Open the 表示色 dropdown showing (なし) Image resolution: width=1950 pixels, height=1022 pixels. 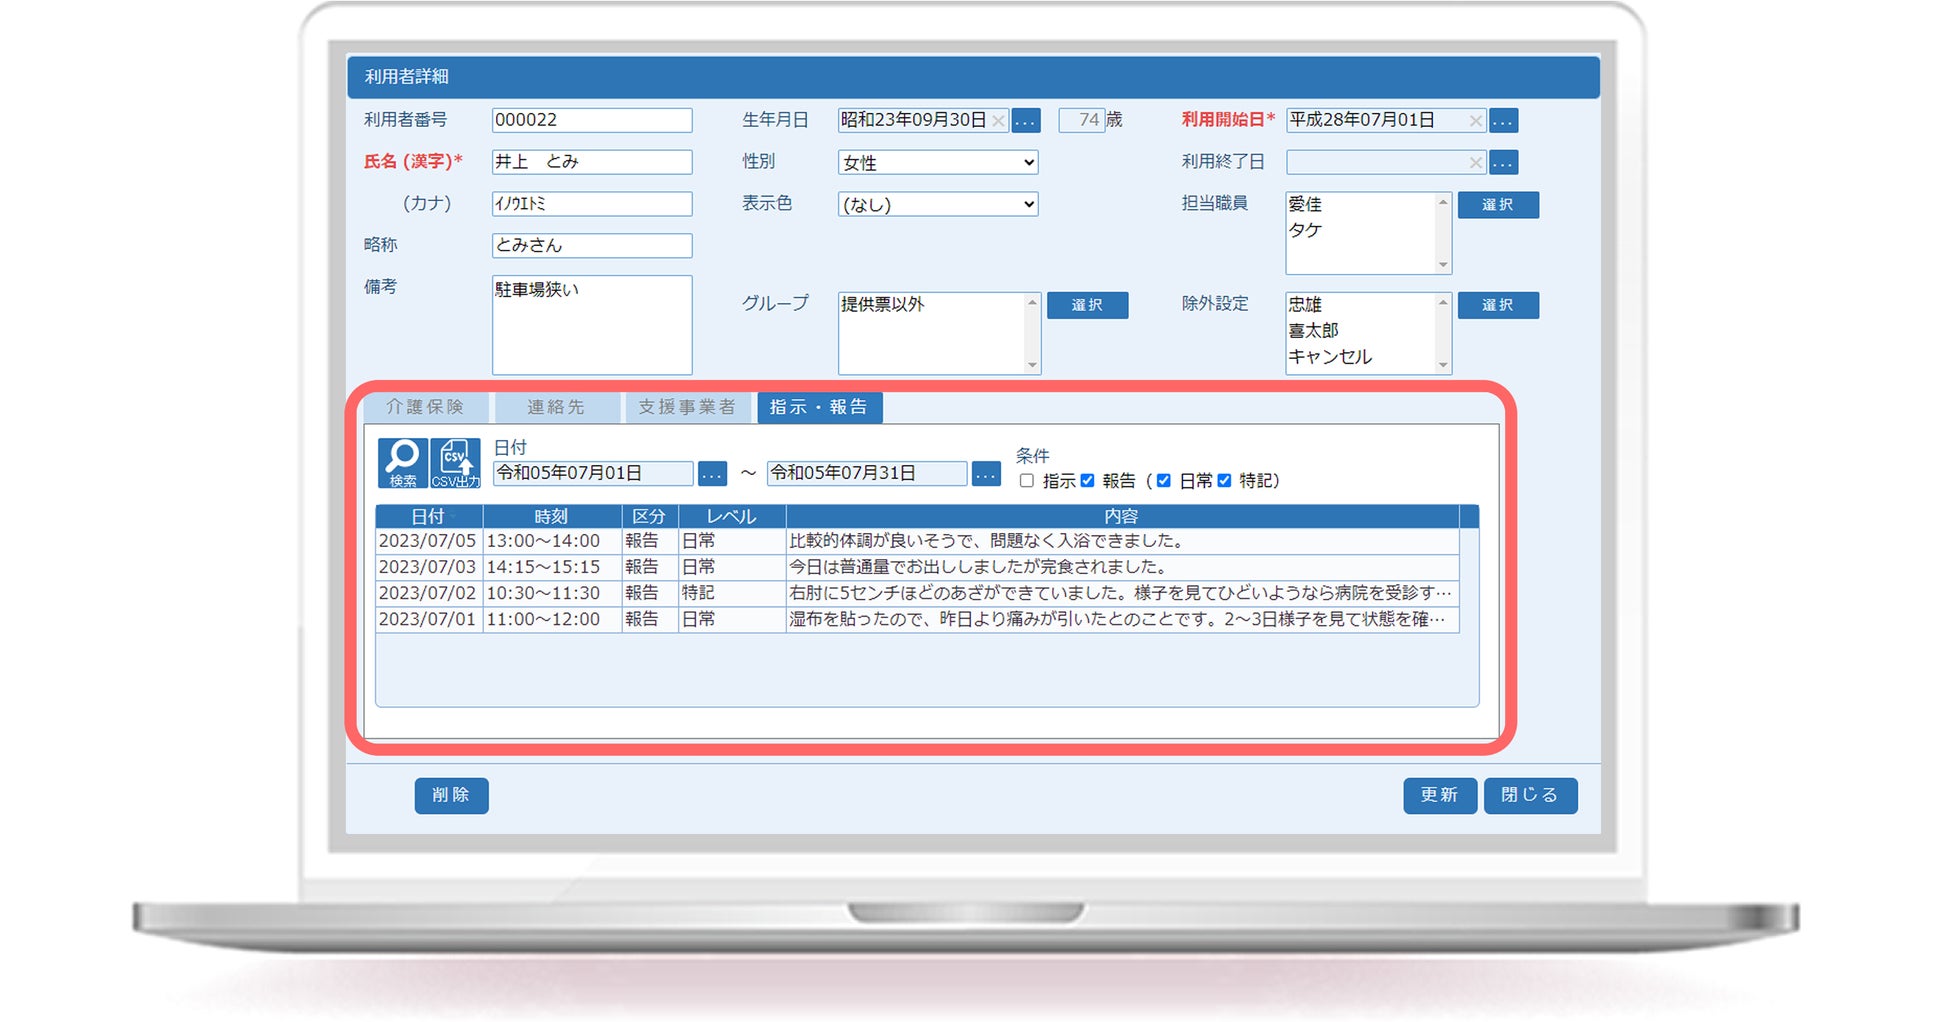pos(938,204)
